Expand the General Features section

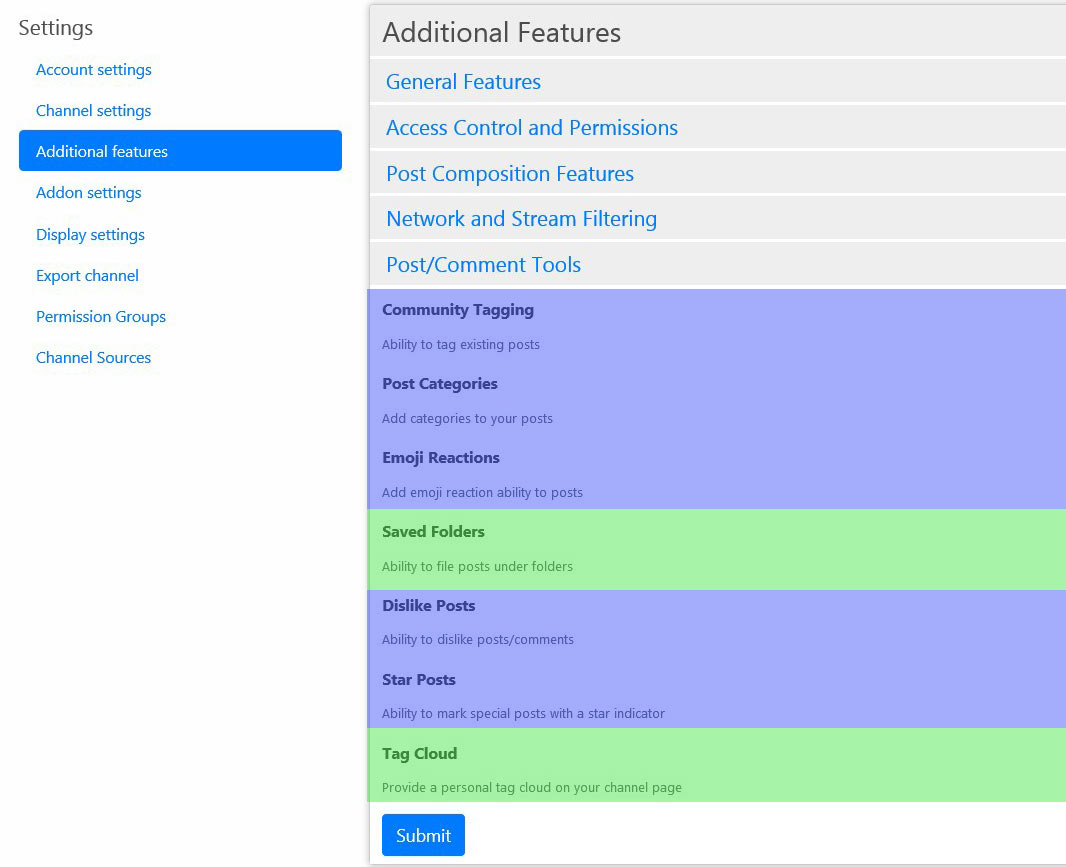(x=463, y=82)
